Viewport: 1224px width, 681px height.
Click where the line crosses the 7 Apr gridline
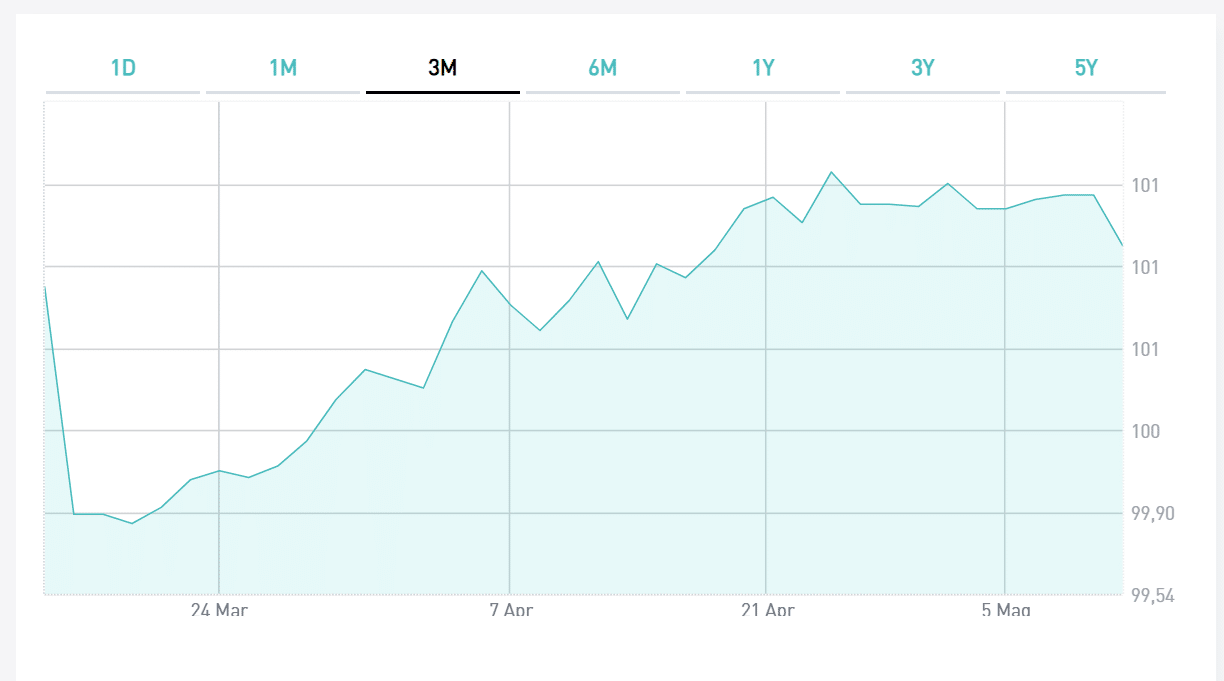pyautogui.click(x=510, y=304)
